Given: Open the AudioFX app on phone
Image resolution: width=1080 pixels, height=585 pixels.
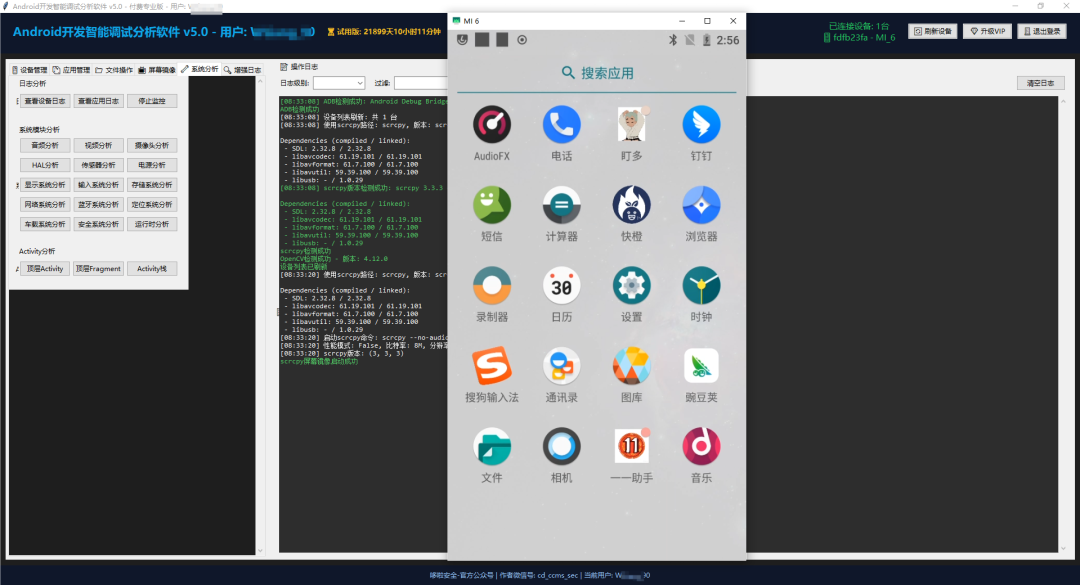Looking at the screenshot, I should [x=492, y=125].
